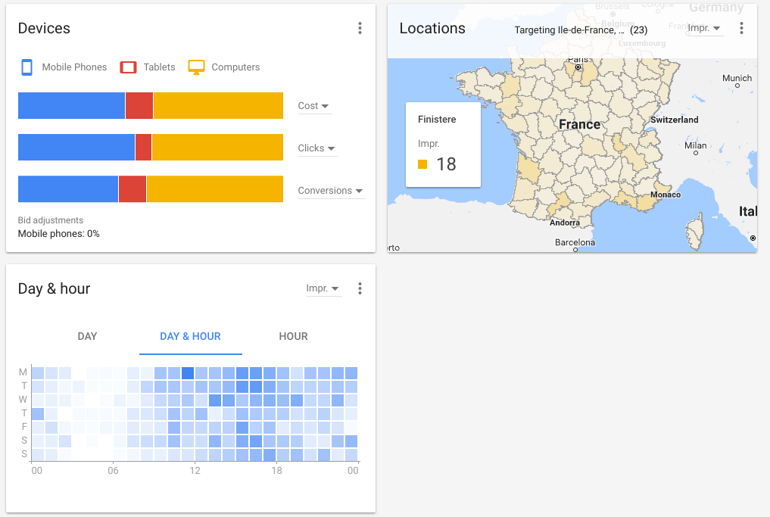Click the blue mobile segment of Cost bar

point(71,106)
